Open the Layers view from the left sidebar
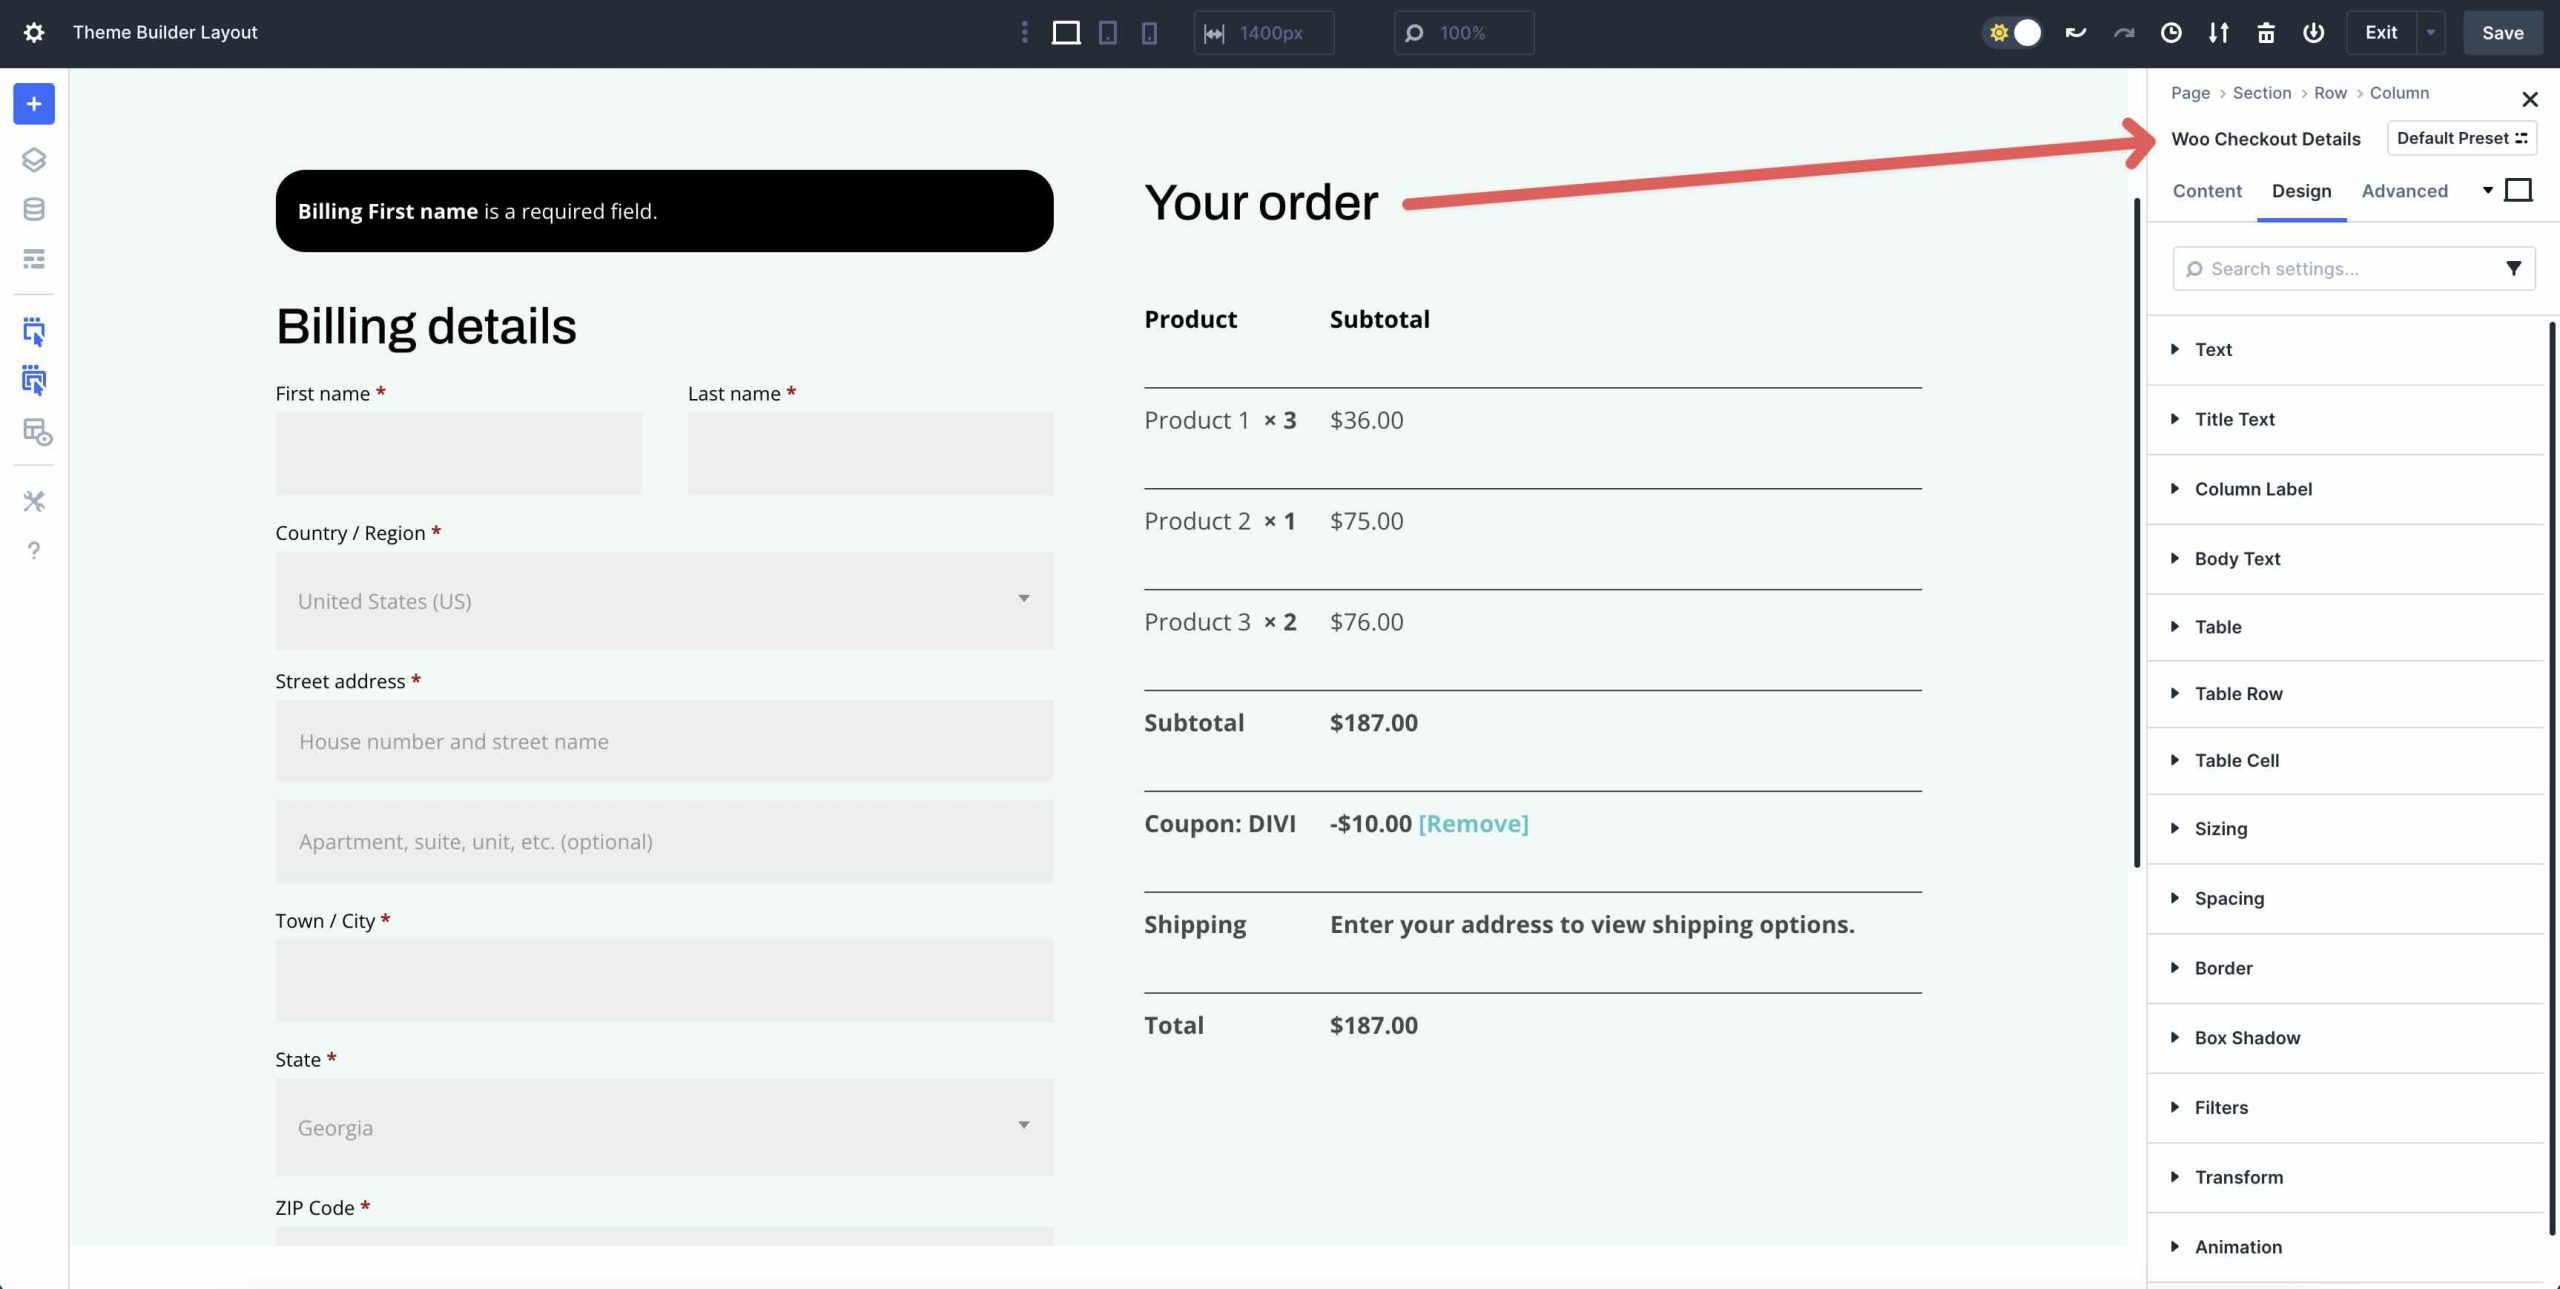 tap(34, 160)
